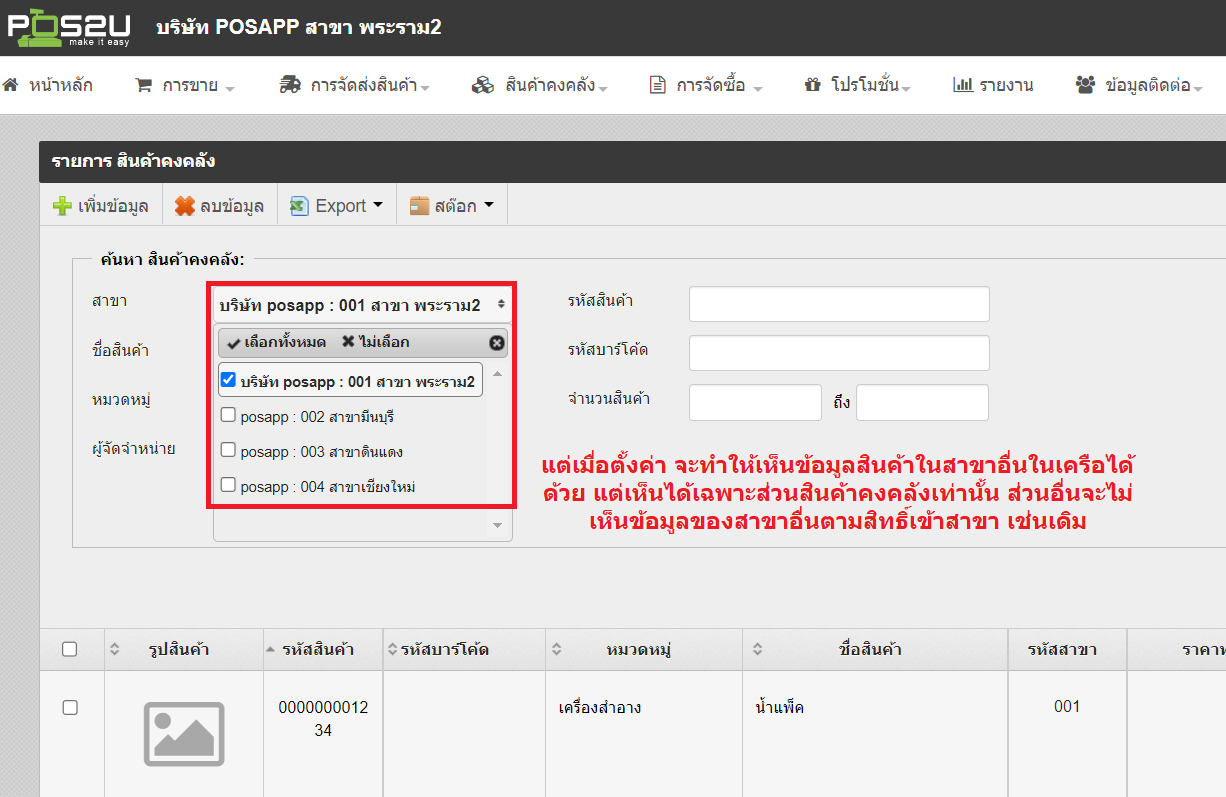Click the จำนวนสินค้า minimum quantity field
1226x797 pixels.
pyautogui.click(x=755, y=402)
